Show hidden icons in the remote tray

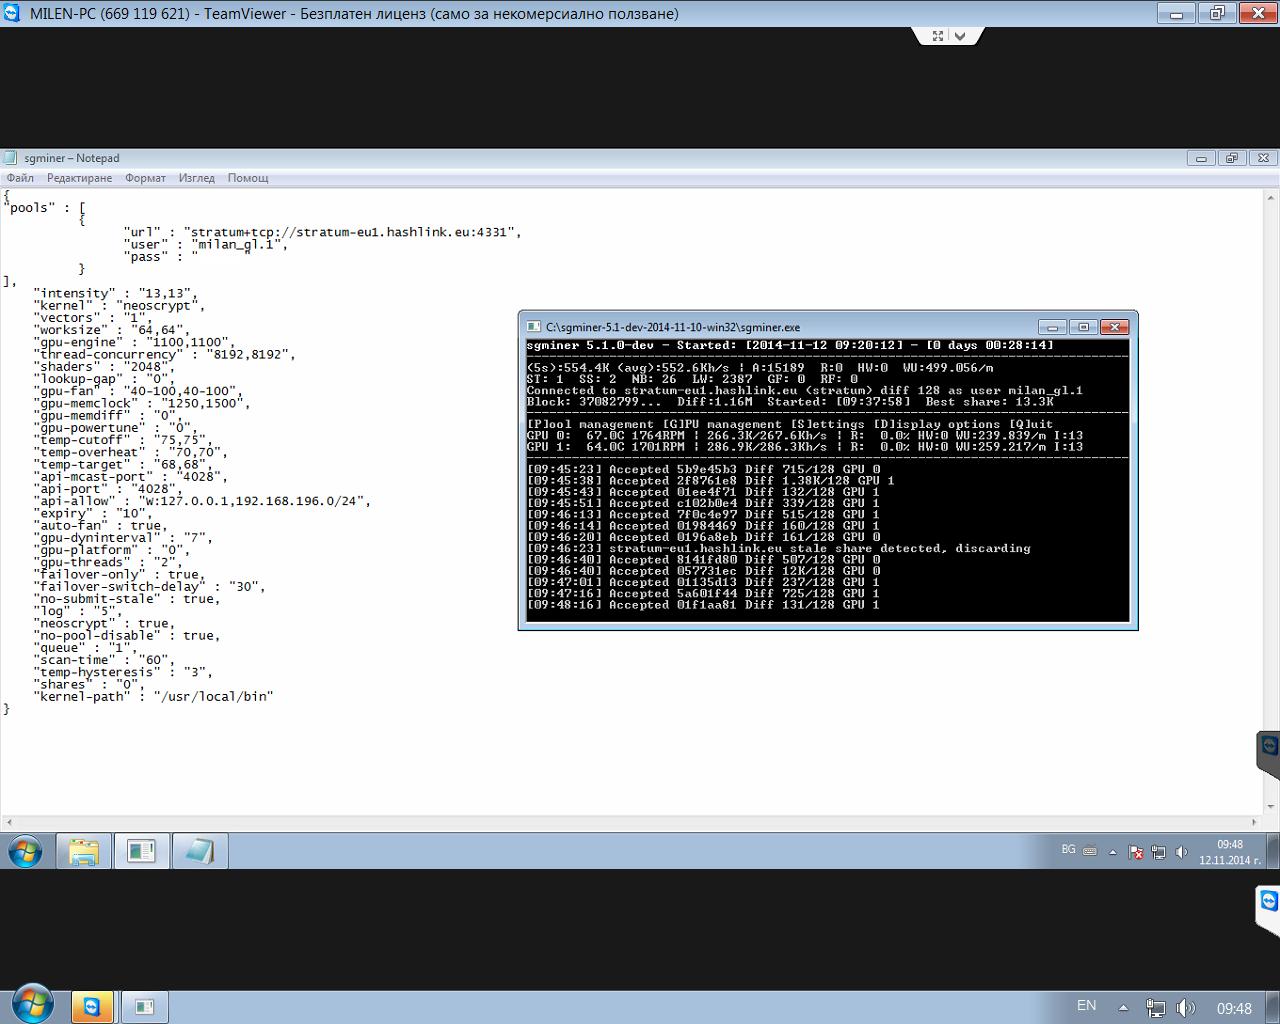[1113, 852]
